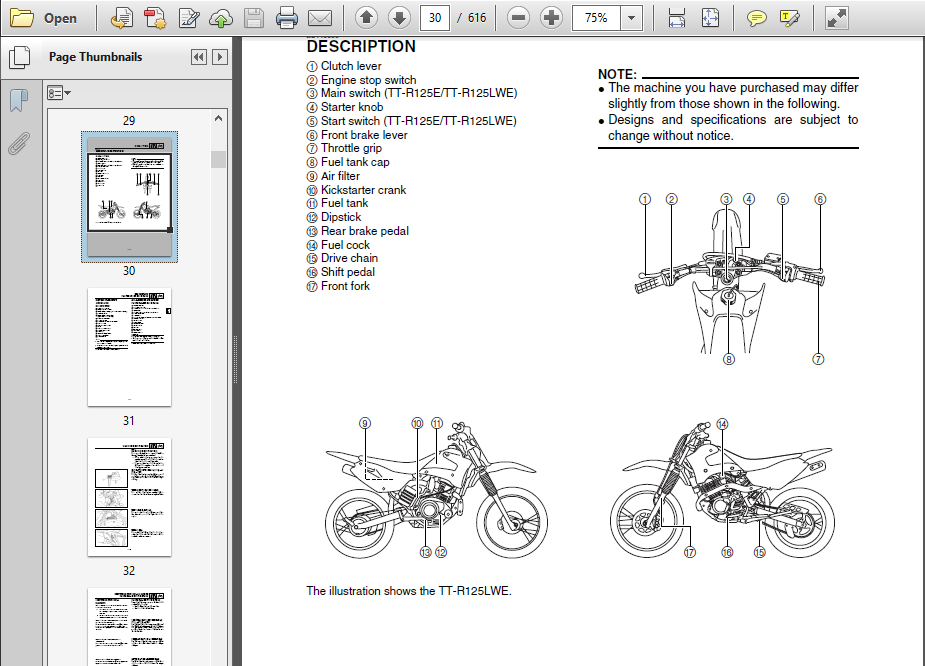Send file by email envelope icon
This screenshot has width=925, height=666.
click(x=320, y=18)
